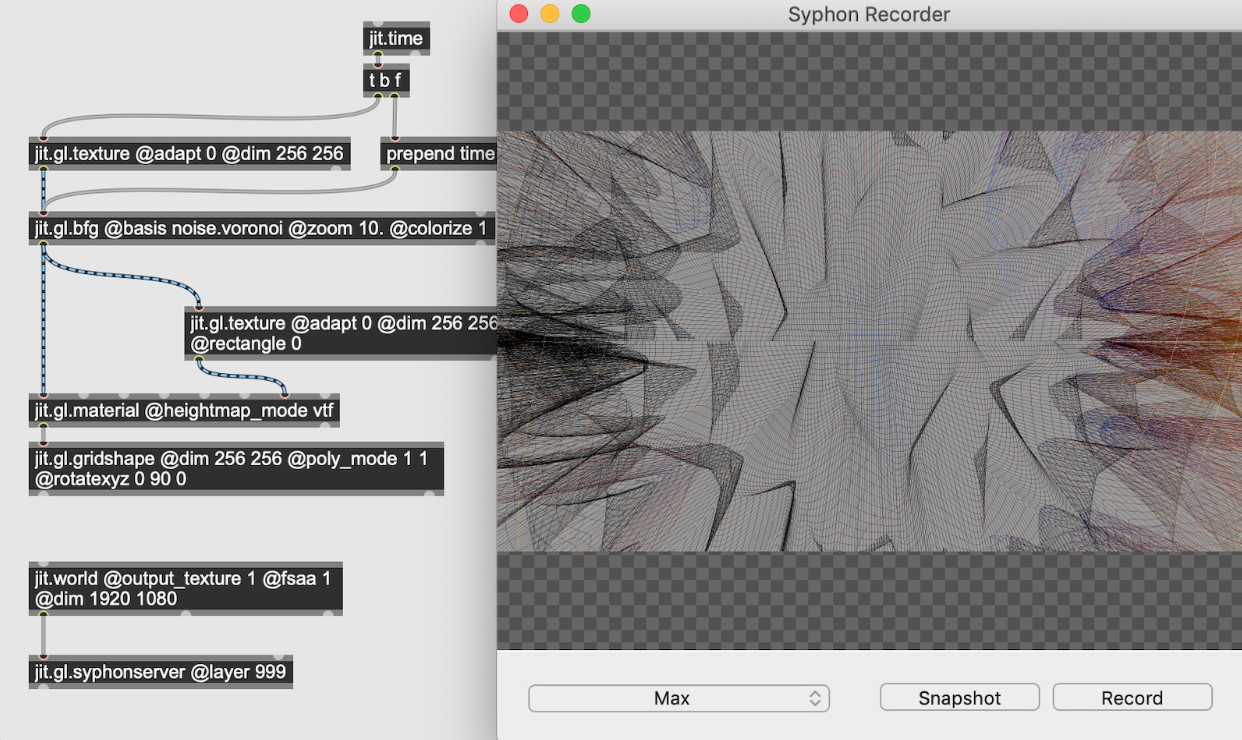The width and height of the screenshot is (1242, 740).
Task: Click the Syphon Recorder video preview
Action: coord(869,341)
